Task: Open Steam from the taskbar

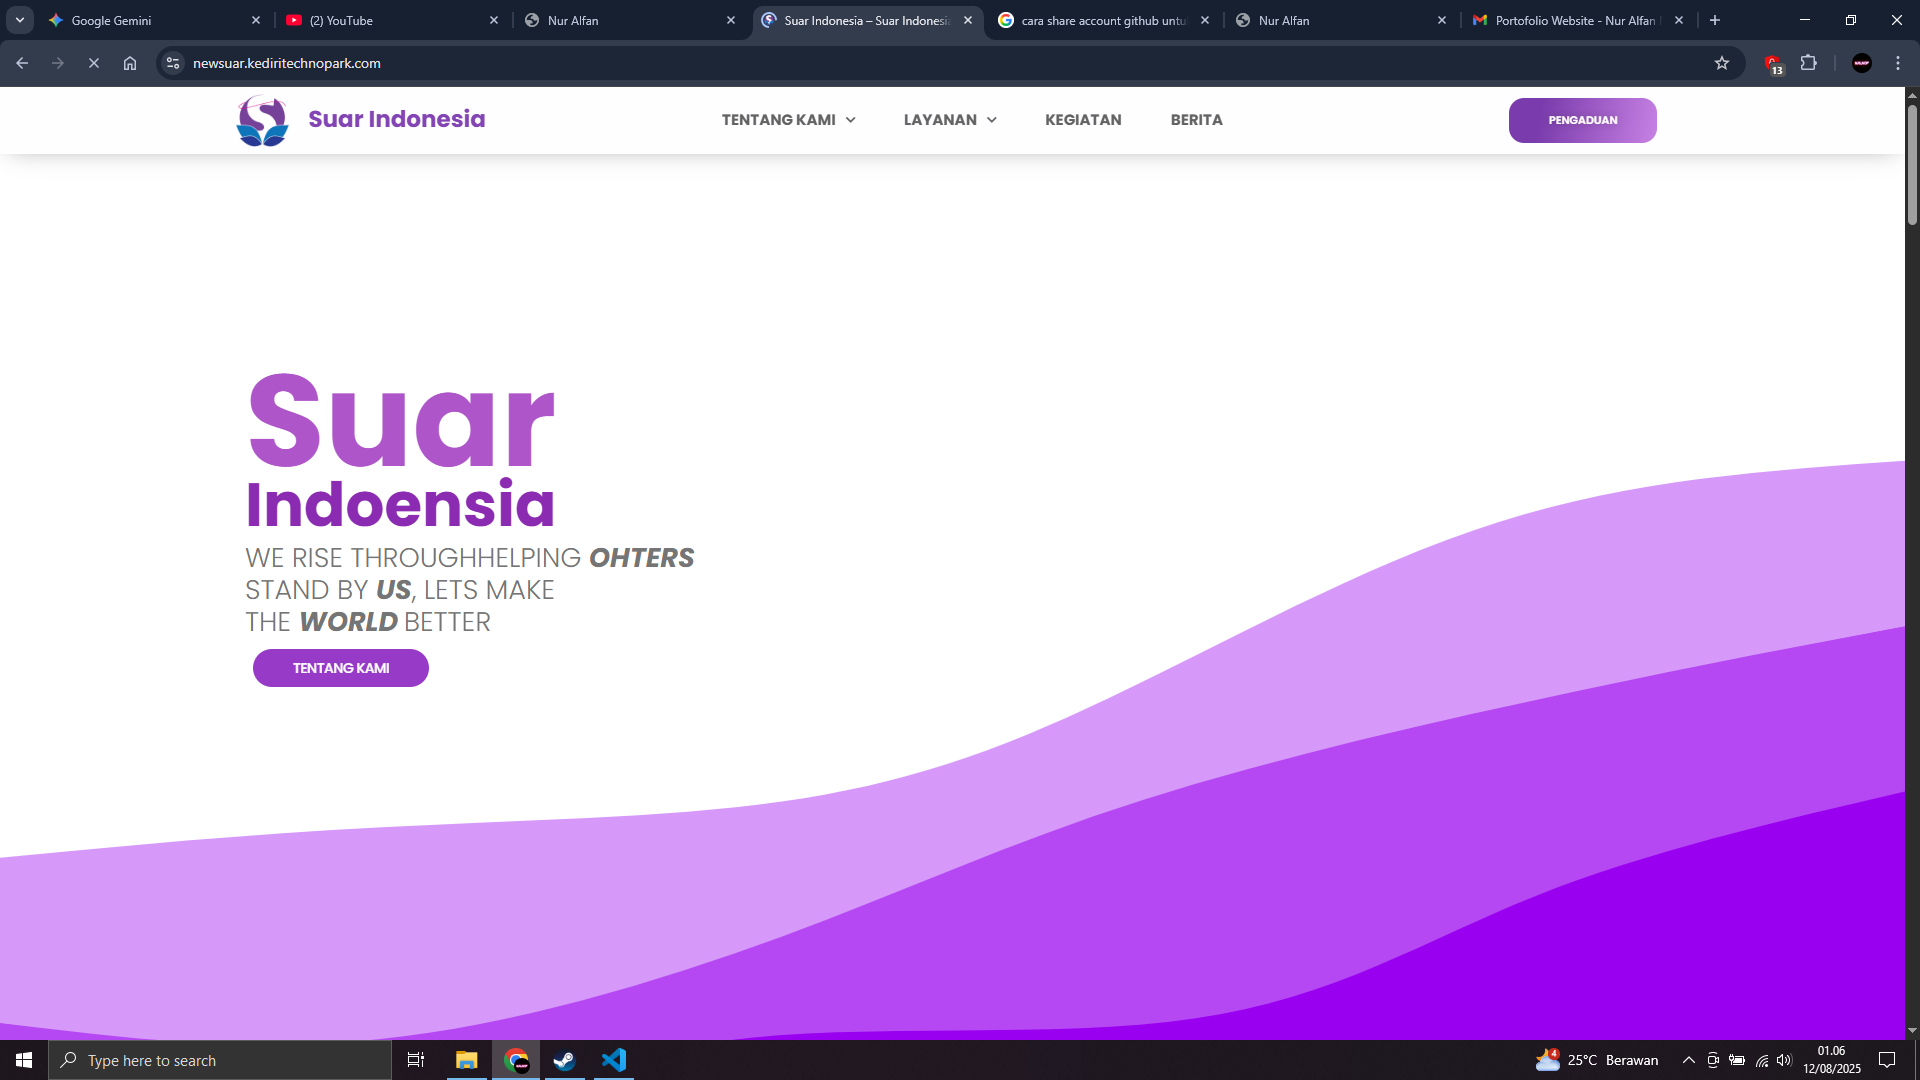Action: click(x=564, y=1060)
